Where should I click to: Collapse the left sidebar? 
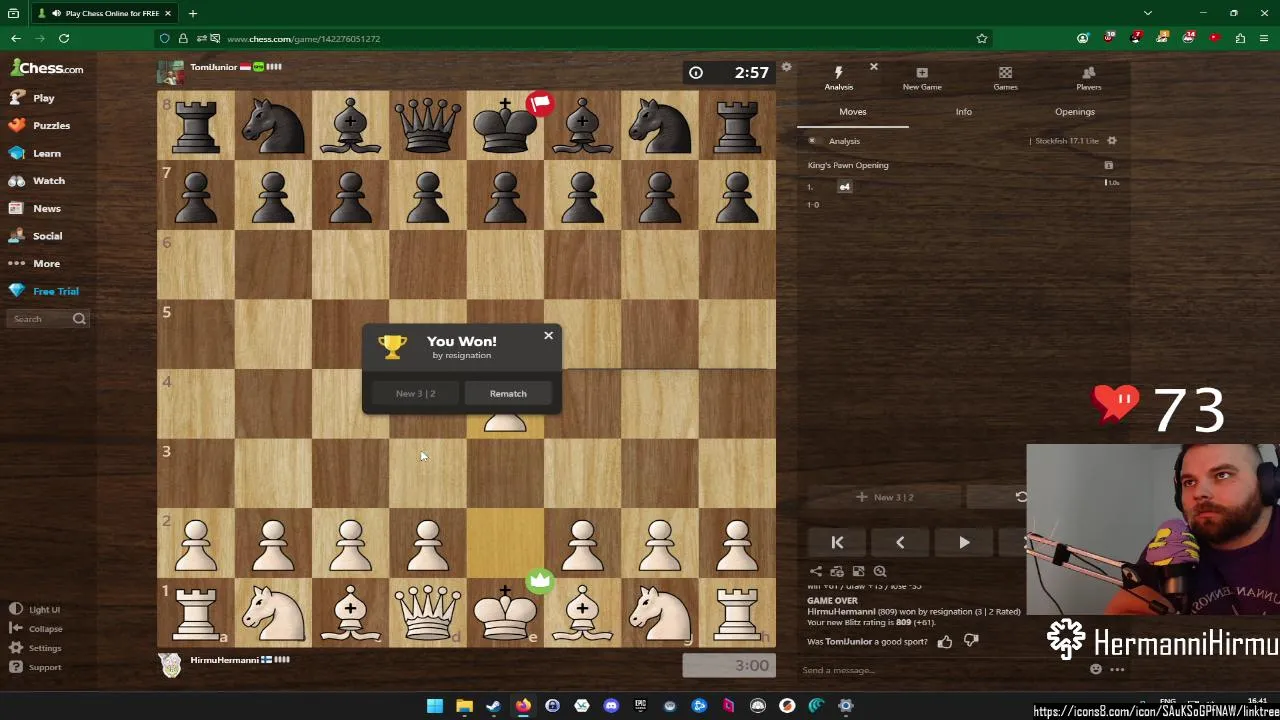(x=37, y=629)
